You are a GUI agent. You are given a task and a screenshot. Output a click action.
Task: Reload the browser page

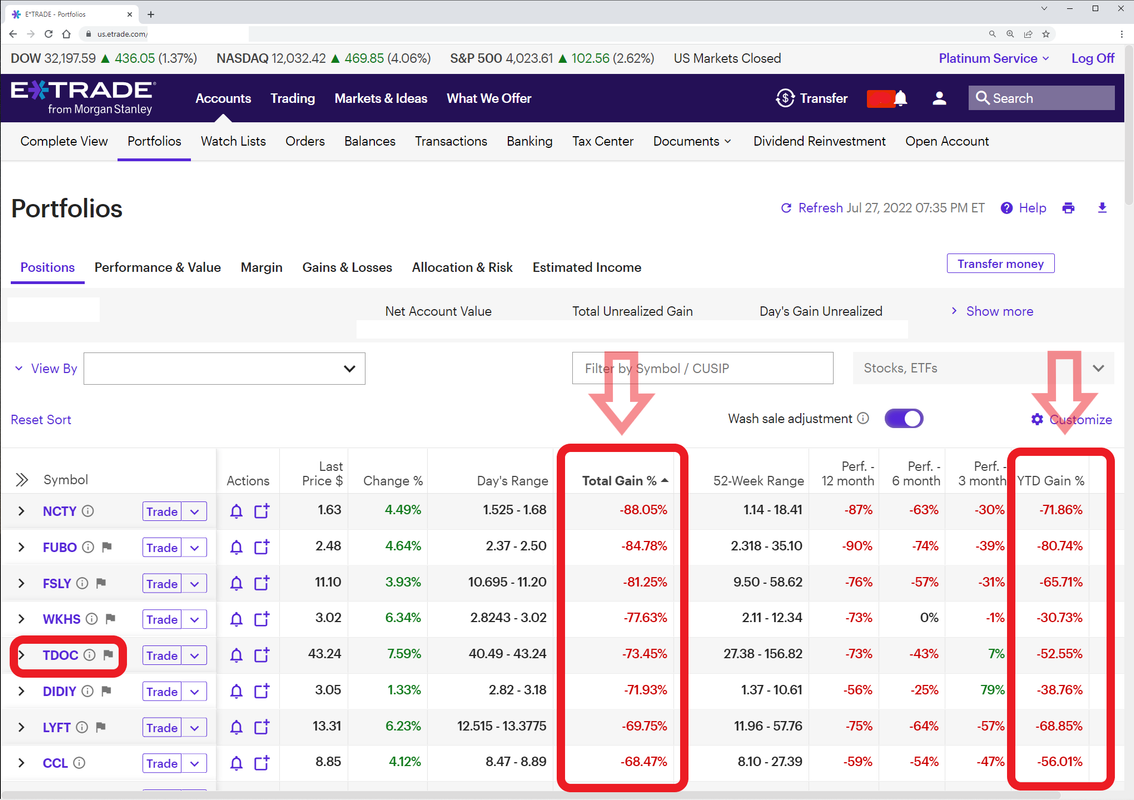click(48, 34)
